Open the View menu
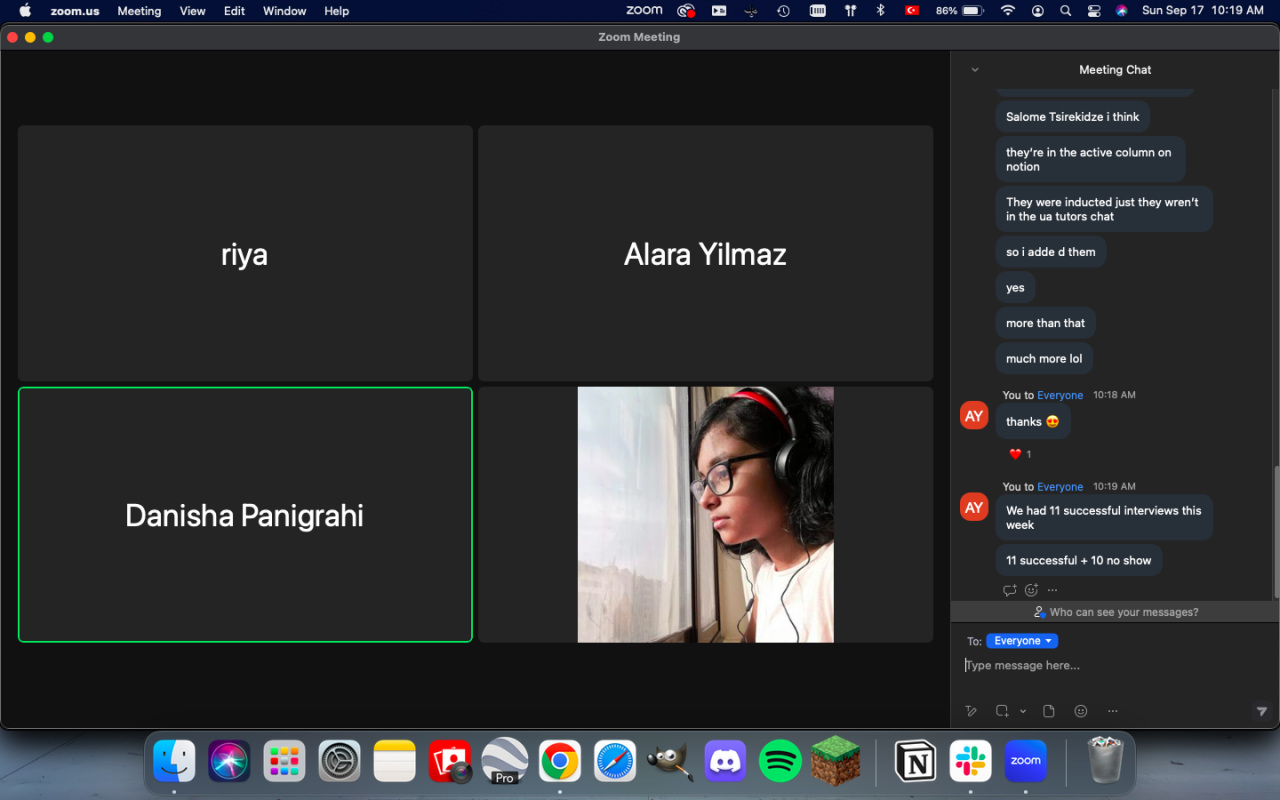The height and width of the screenshot is (800, 1280). pyautogui.click(x=192, y=11)
